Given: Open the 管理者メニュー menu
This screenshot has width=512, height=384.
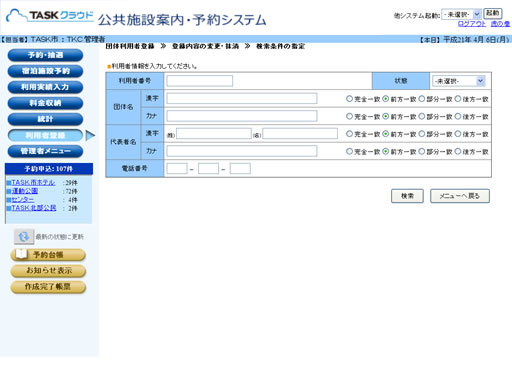Looking at the screenshot, I should 45,151.
